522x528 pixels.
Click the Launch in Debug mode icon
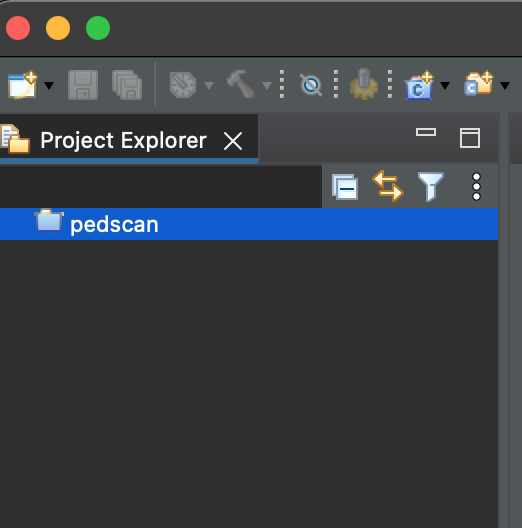tap(364, 84)
